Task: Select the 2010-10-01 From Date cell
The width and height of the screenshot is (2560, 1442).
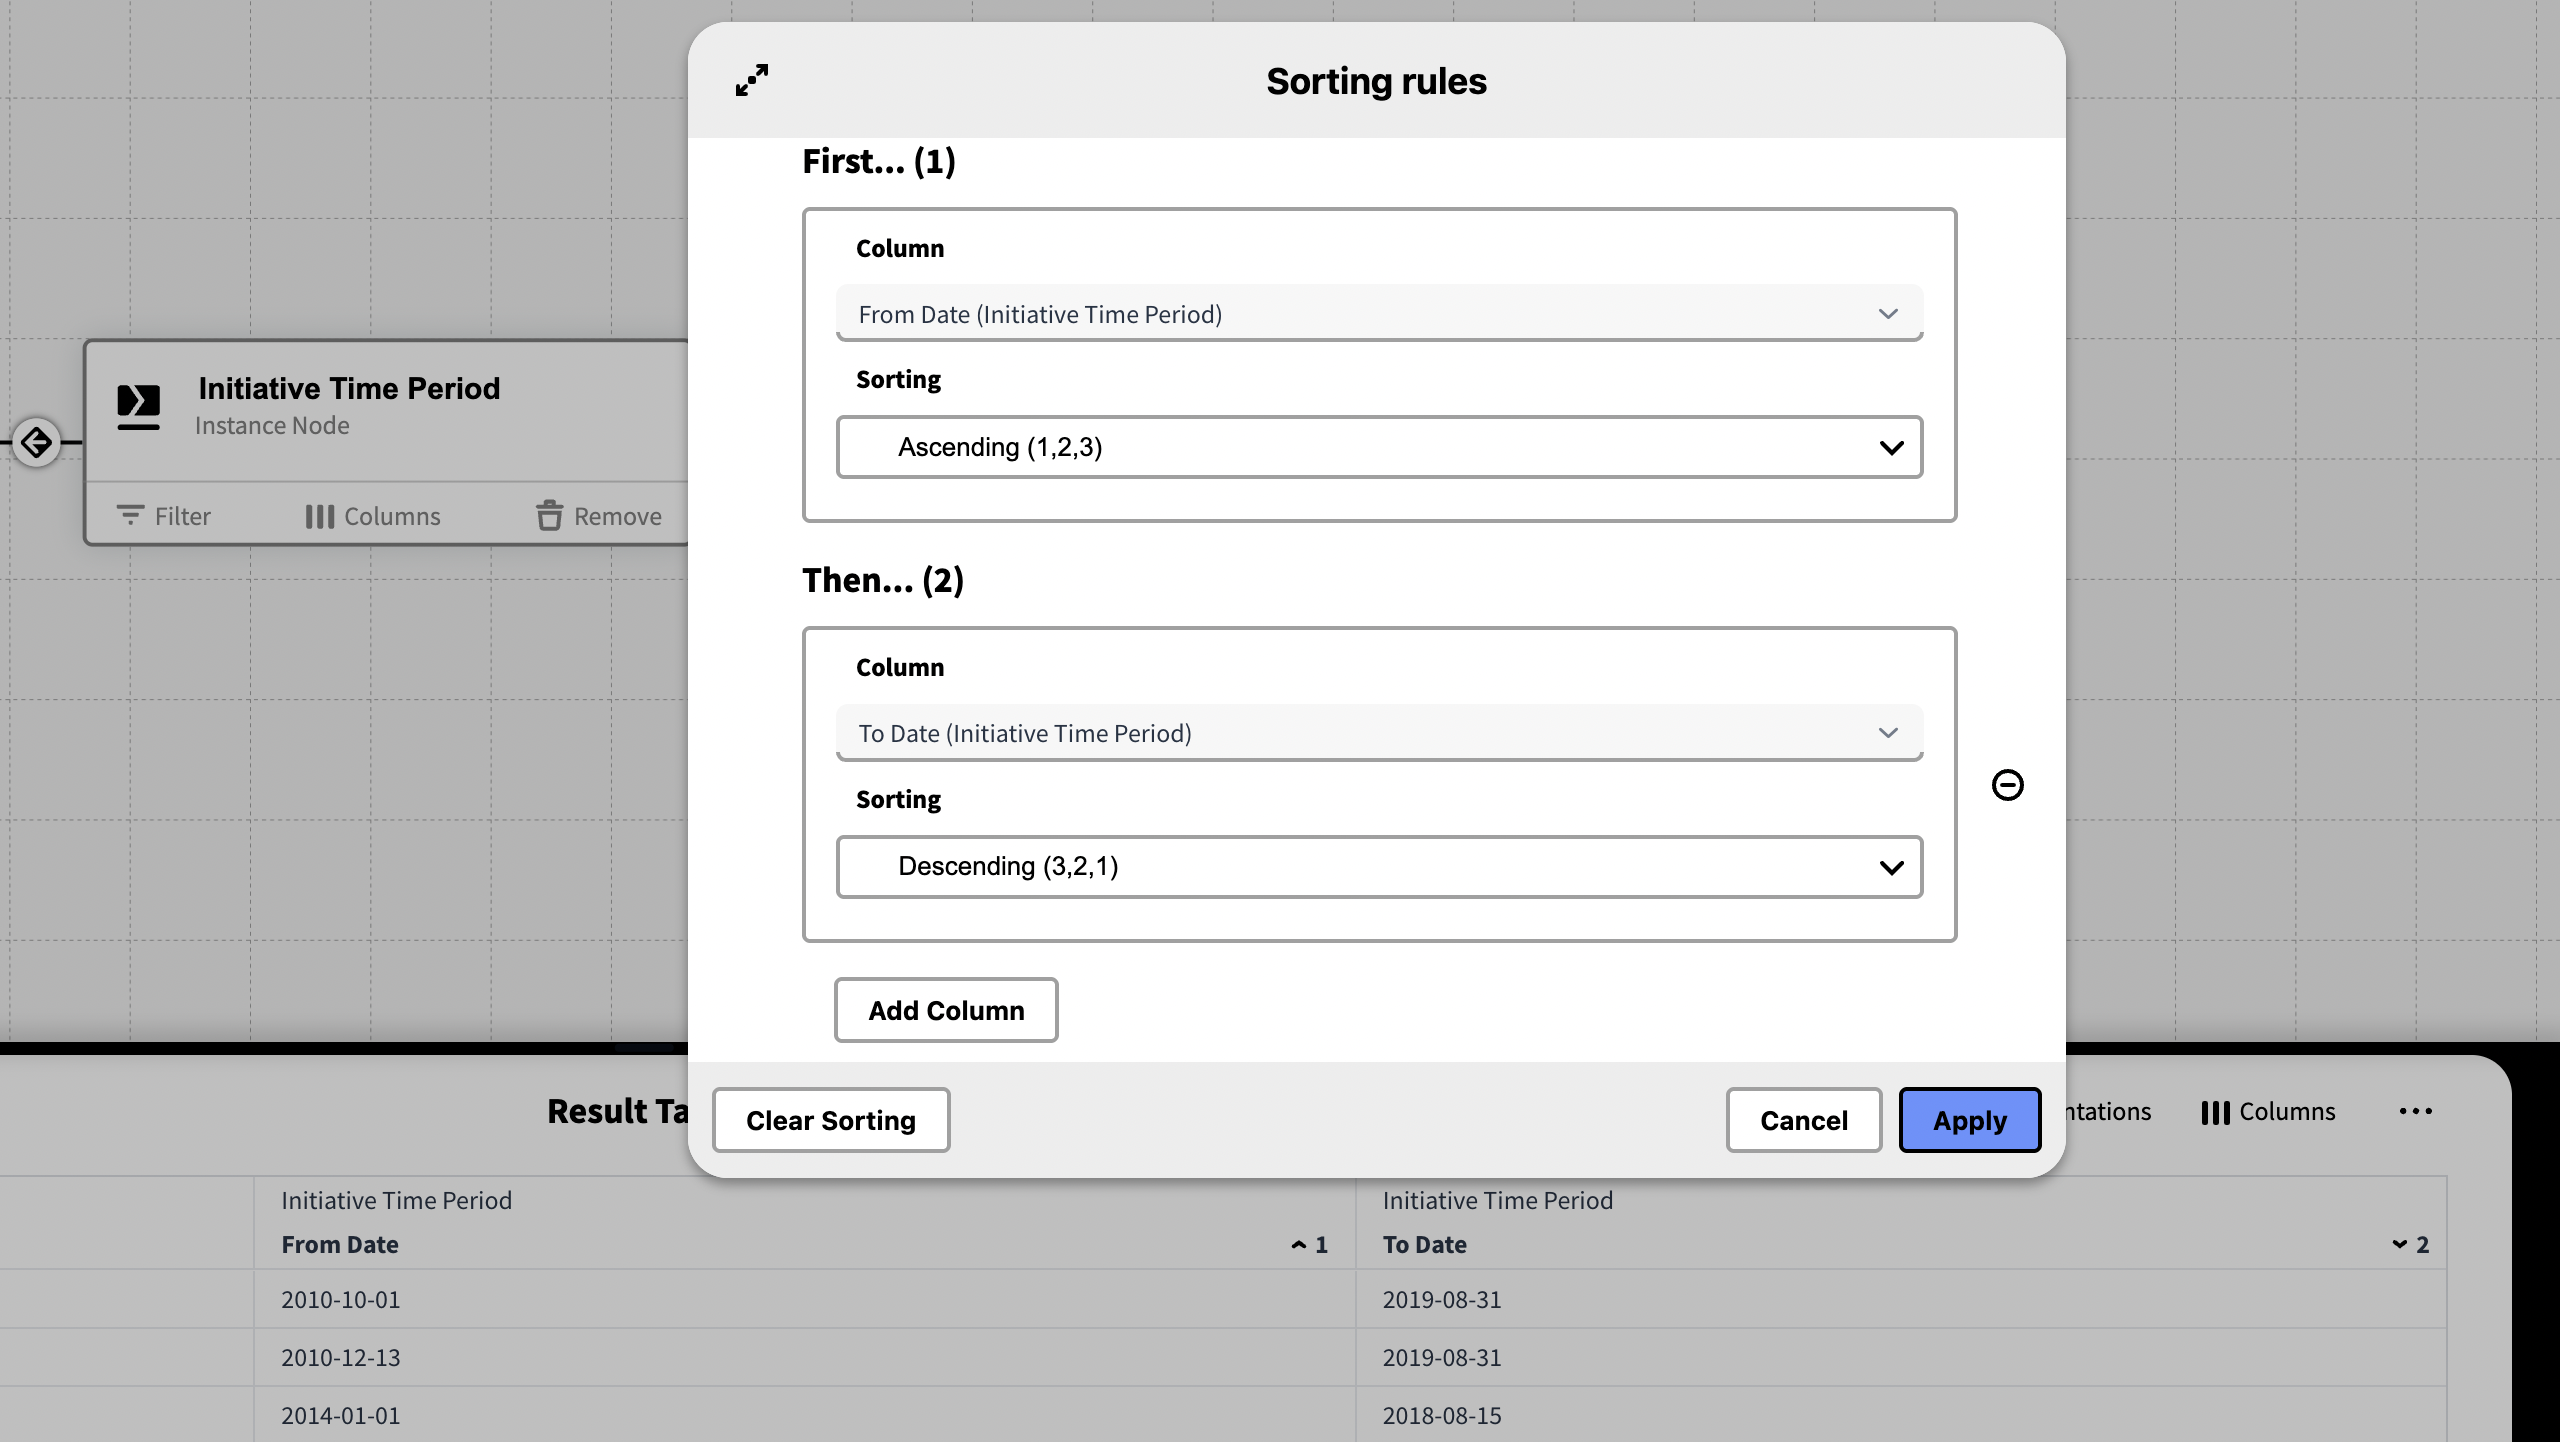Action: click(340, 1300)
